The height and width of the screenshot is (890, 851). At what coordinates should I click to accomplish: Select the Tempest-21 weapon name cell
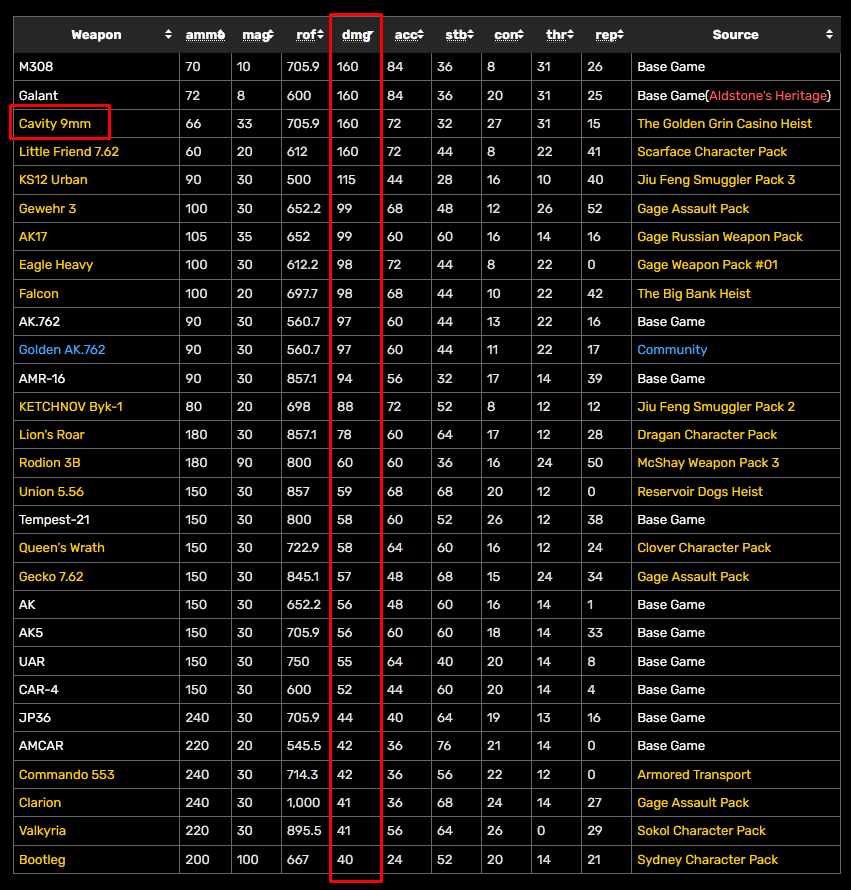pyautogui.click(x=97, y=520)
